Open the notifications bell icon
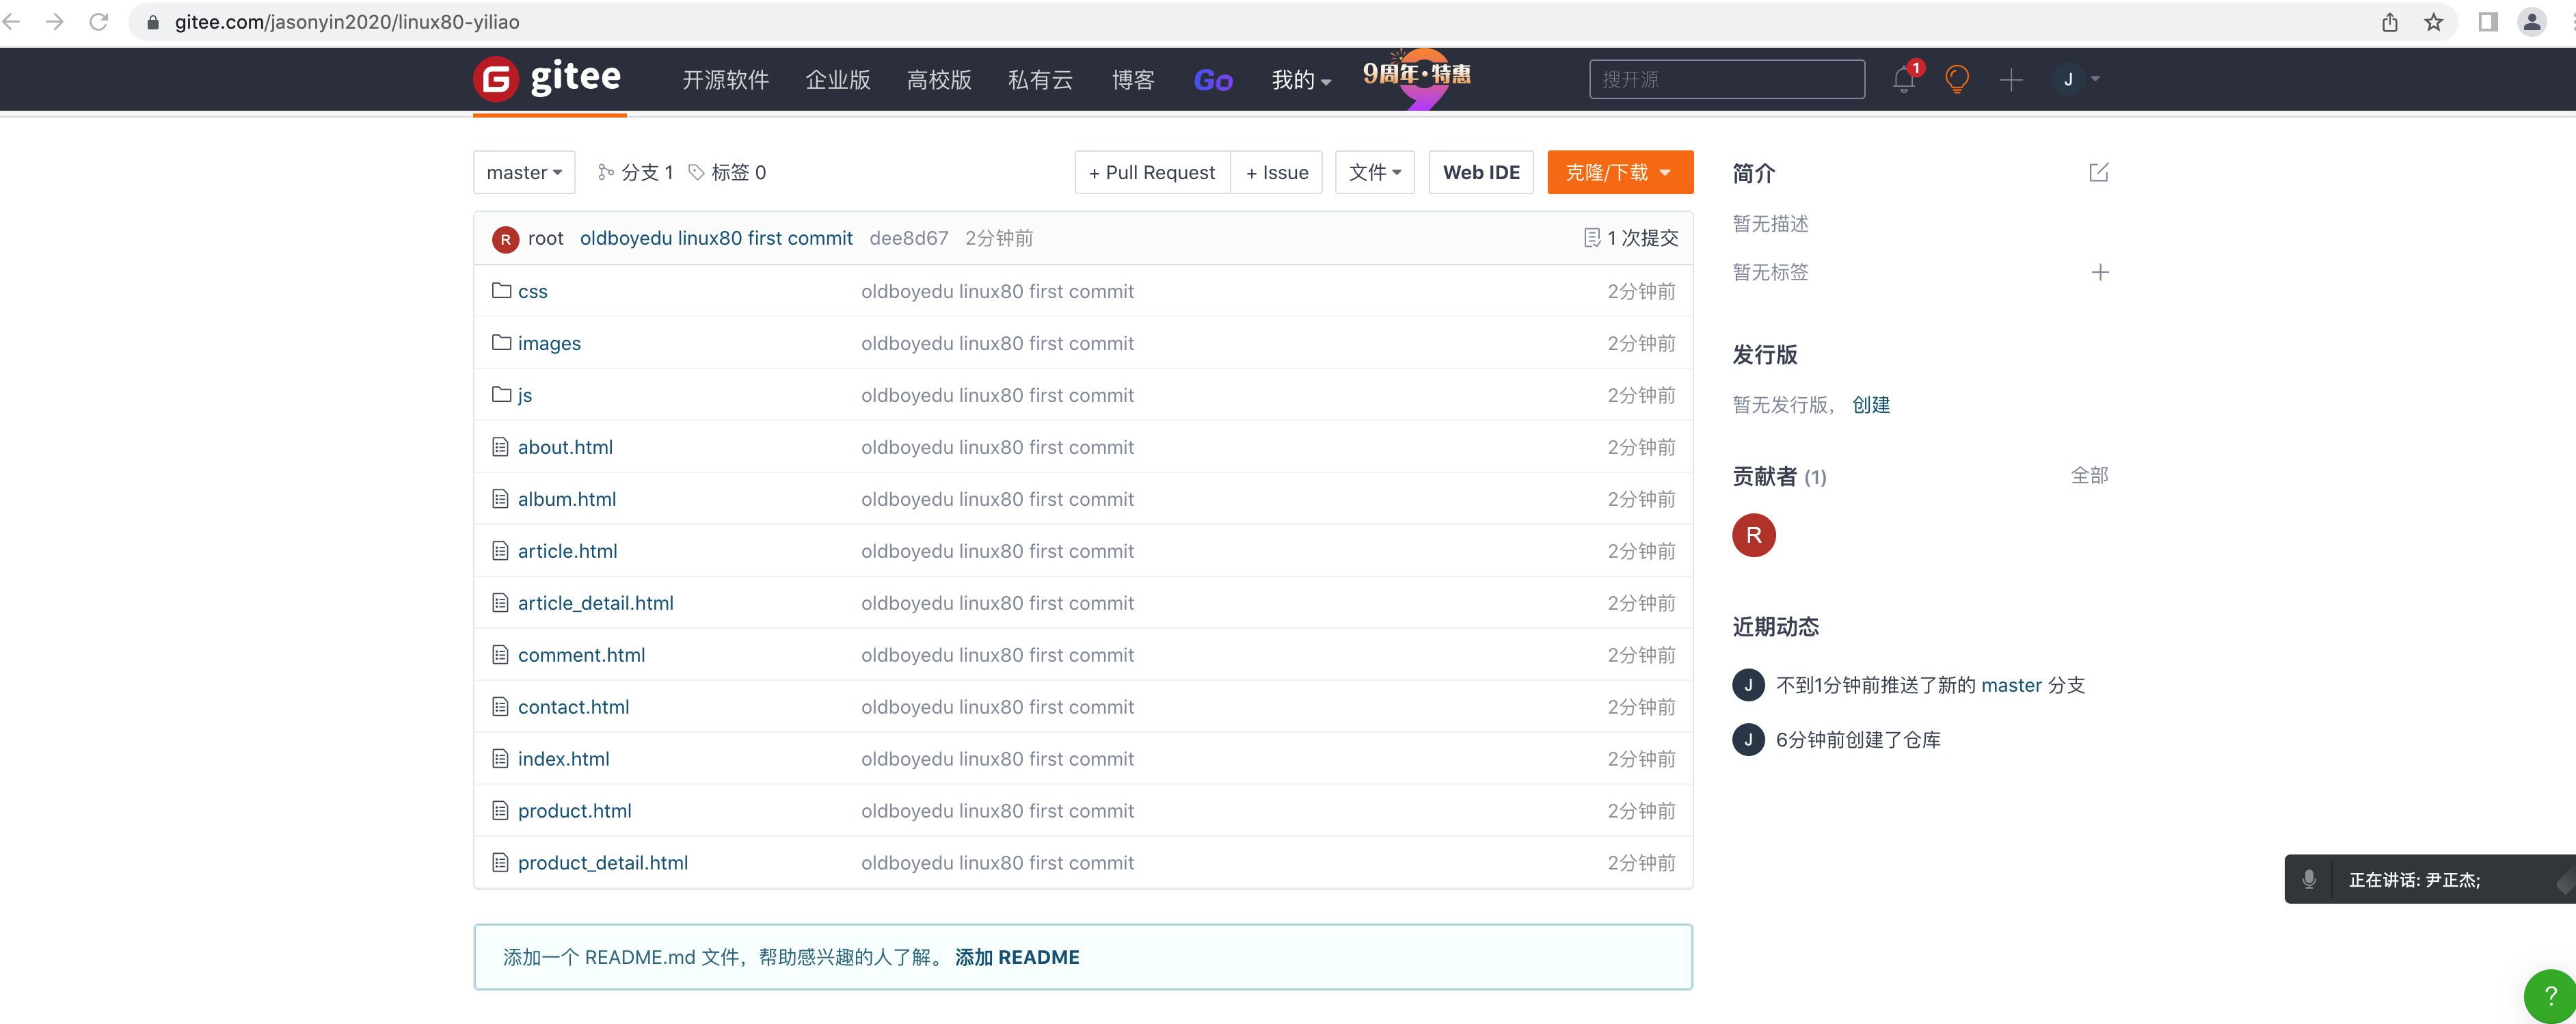This screenshot has width=2576, height=1024. (1903, 79)
